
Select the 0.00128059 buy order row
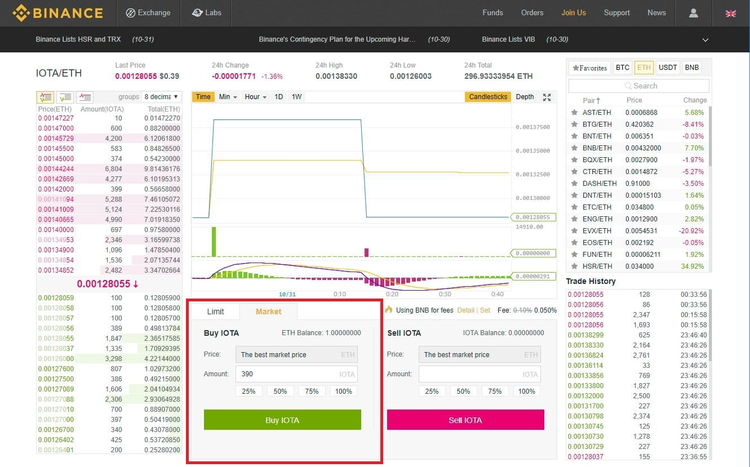[109, 298]
